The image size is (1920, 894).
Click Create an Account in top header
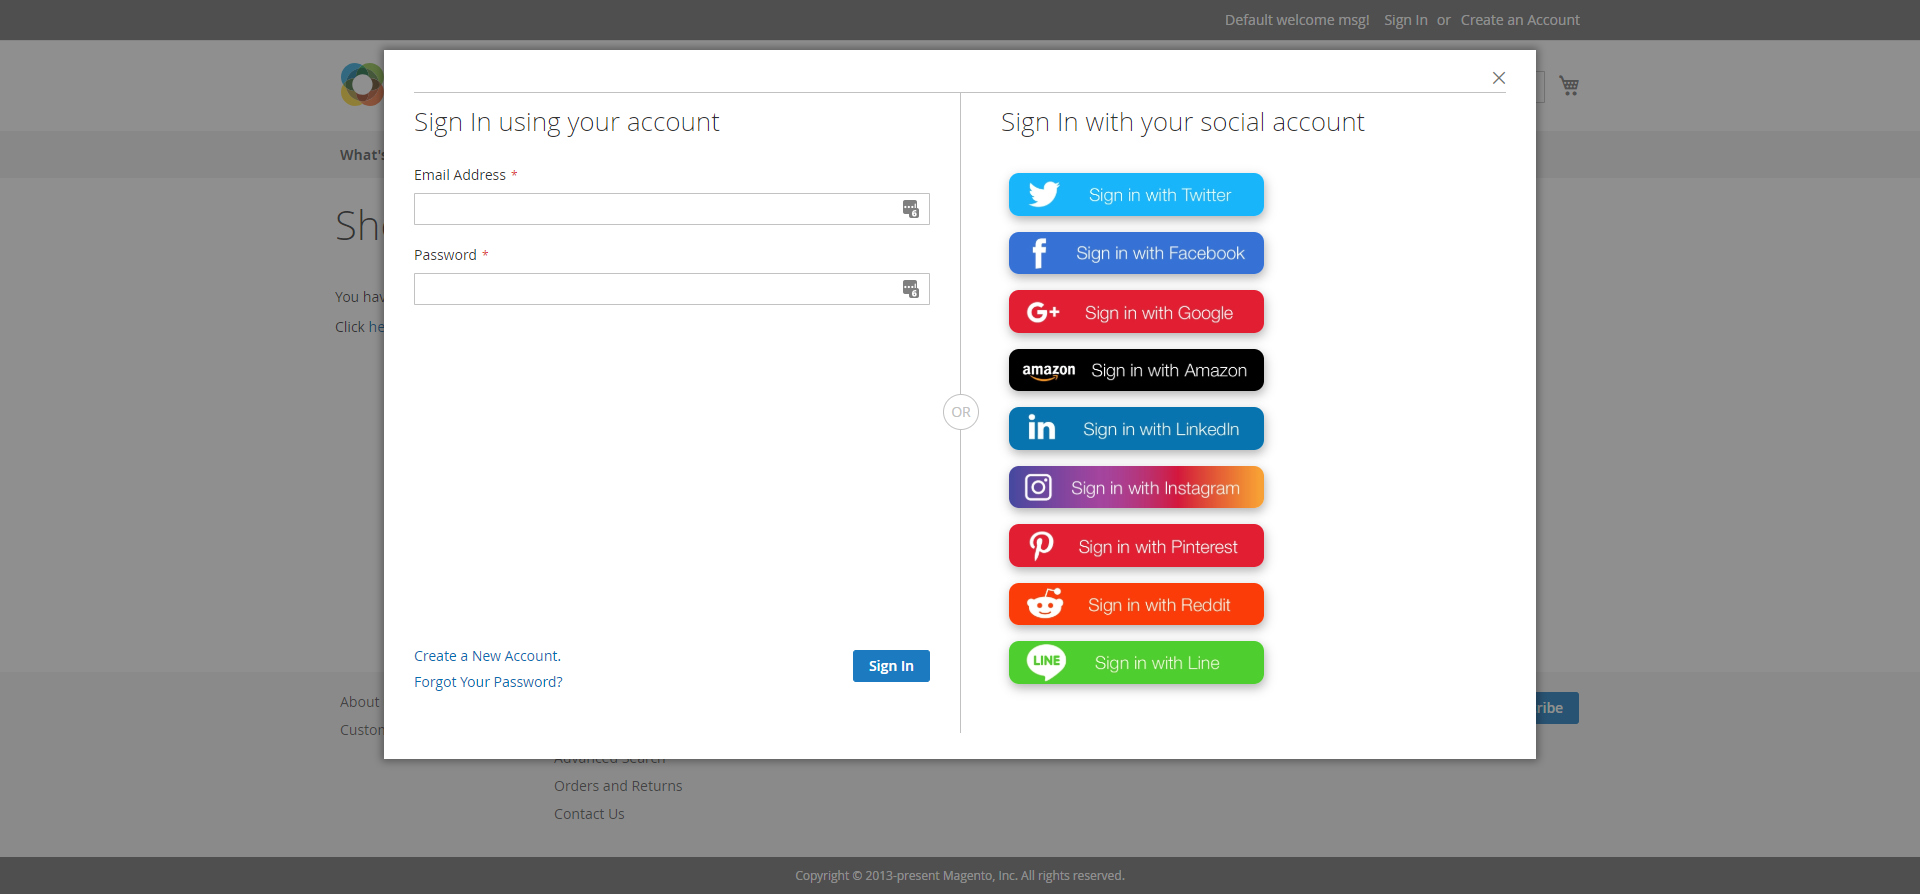(1520, 20)
